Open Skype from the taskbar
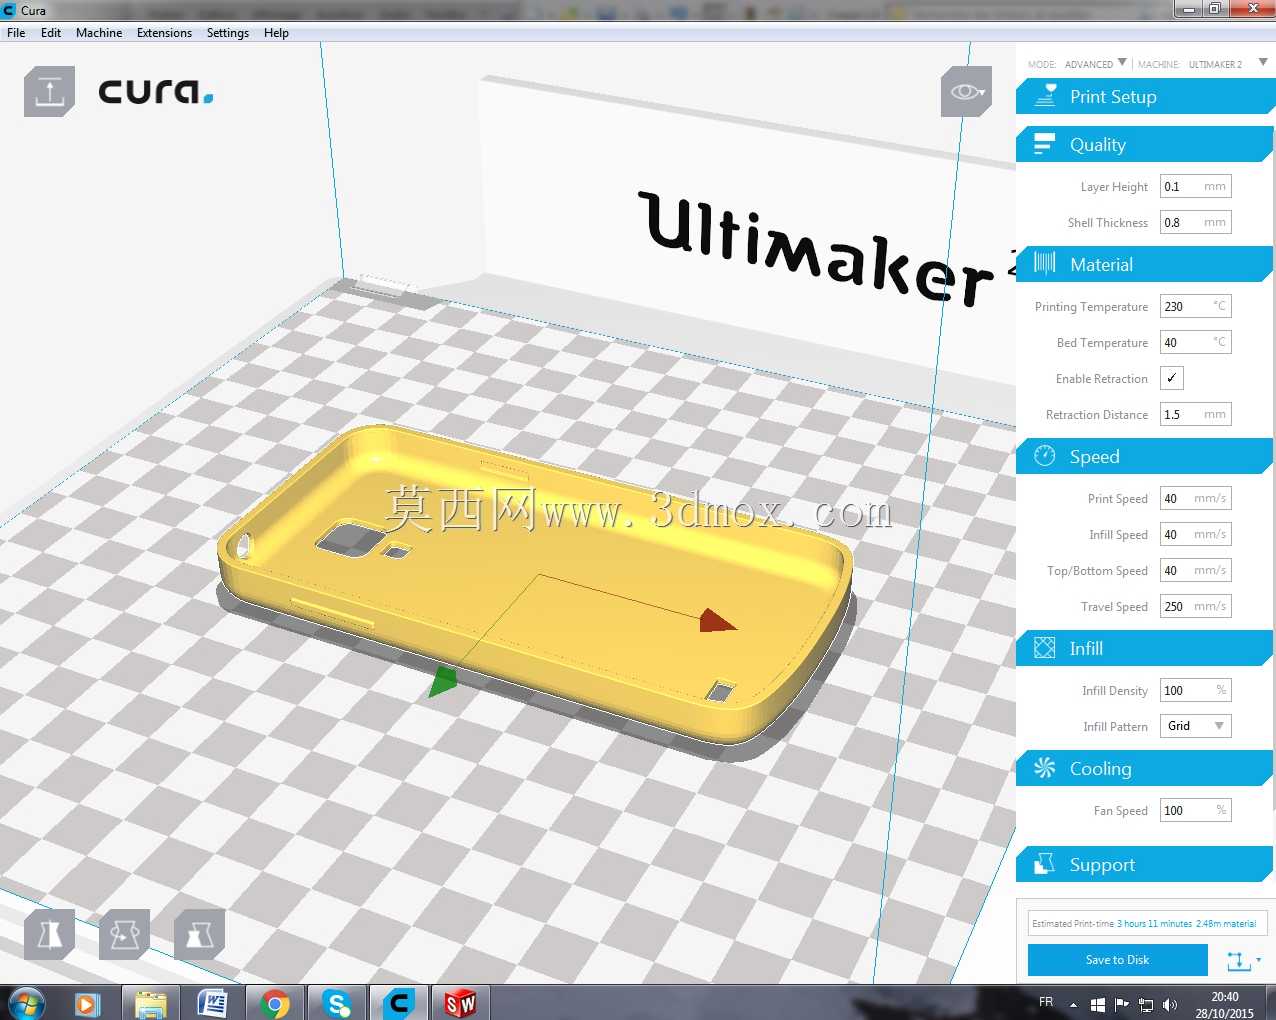 pos(337,1003)
